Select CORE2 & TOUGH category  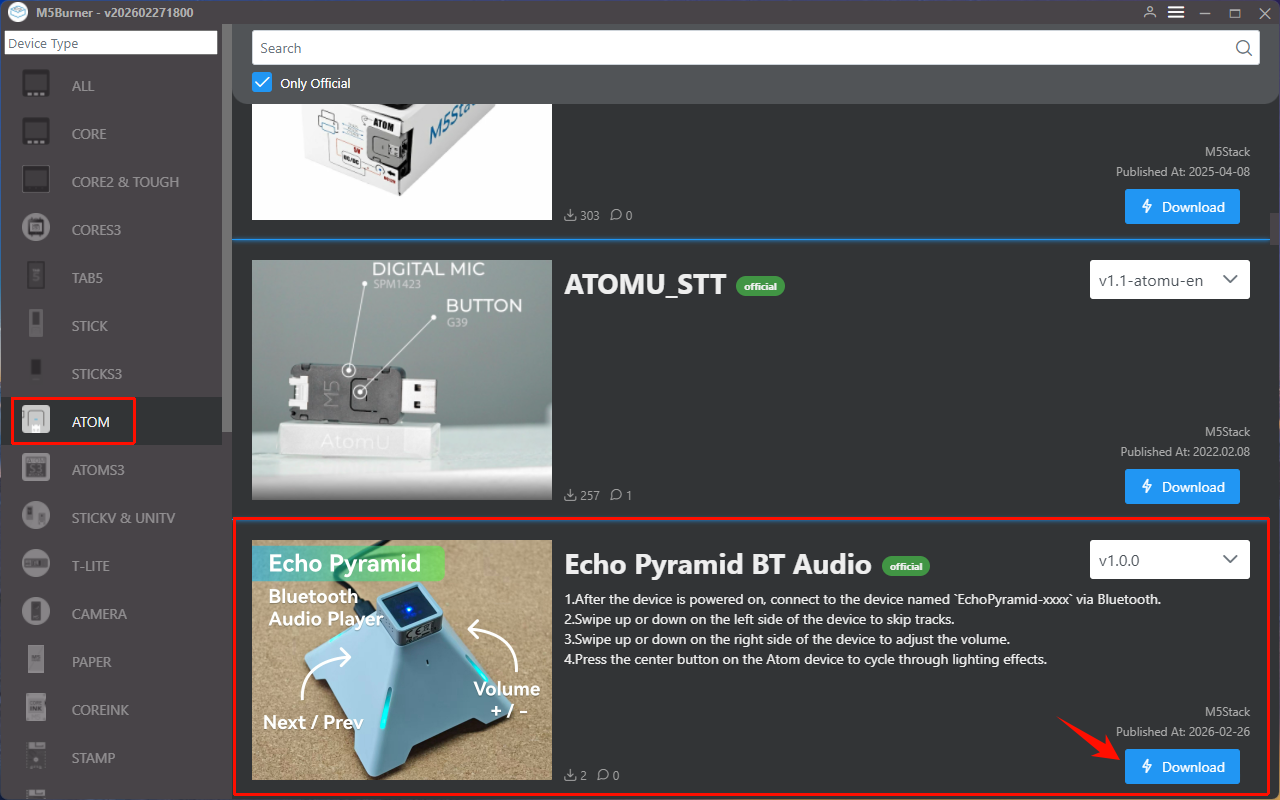(x=125, y=182)
